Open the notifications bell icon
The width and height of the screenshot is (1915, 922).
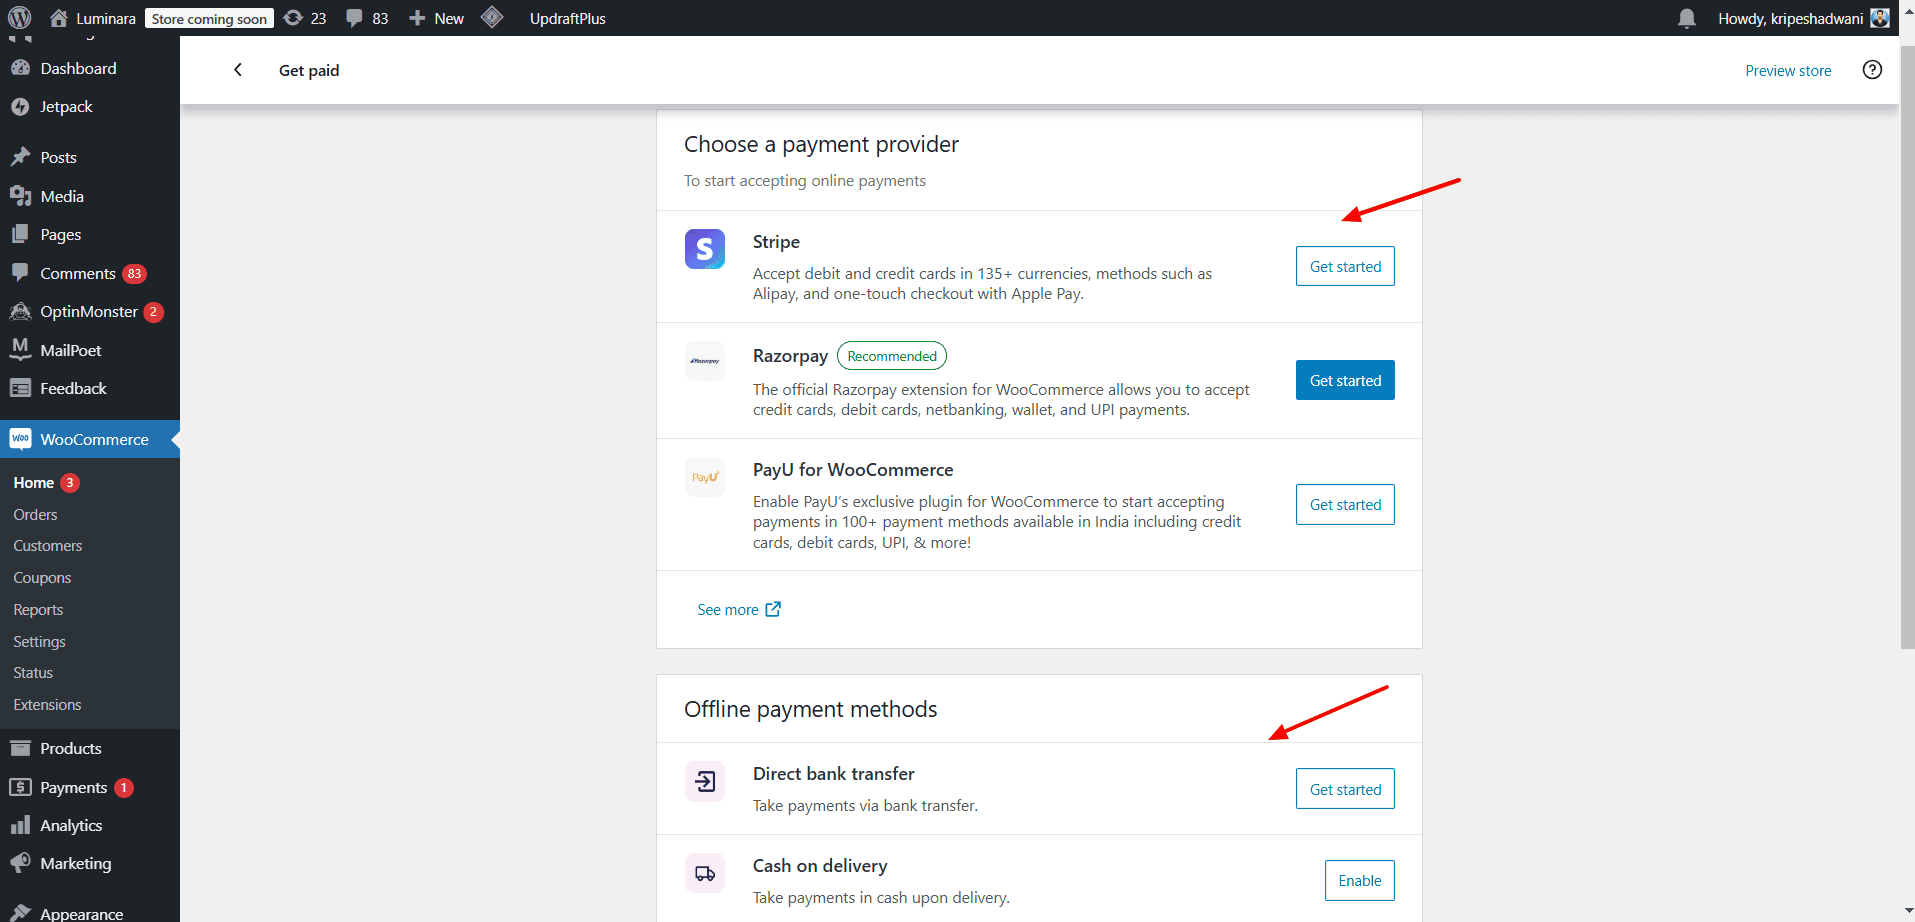(x=1686, y=18)
